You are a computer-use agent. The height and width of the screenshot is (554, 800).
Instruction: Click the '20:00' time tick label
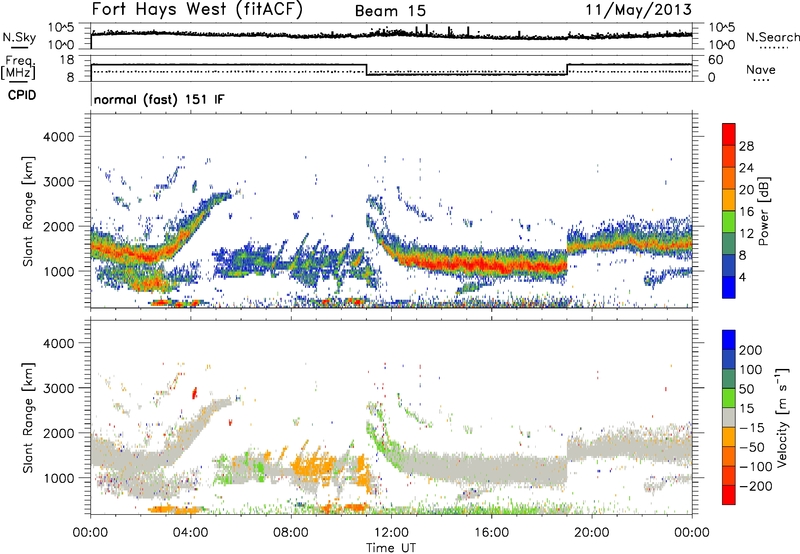click(x=592, y=533)
